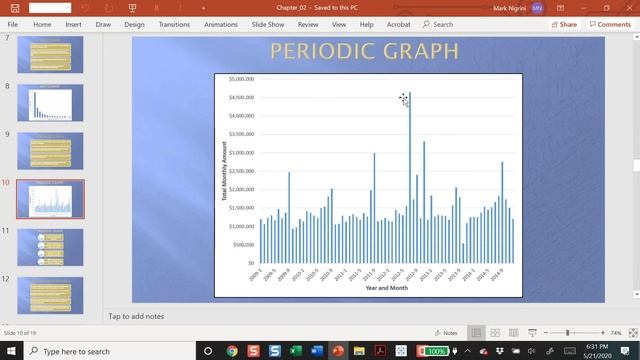Show hidden system tray icons chevron

click(468, 351)
